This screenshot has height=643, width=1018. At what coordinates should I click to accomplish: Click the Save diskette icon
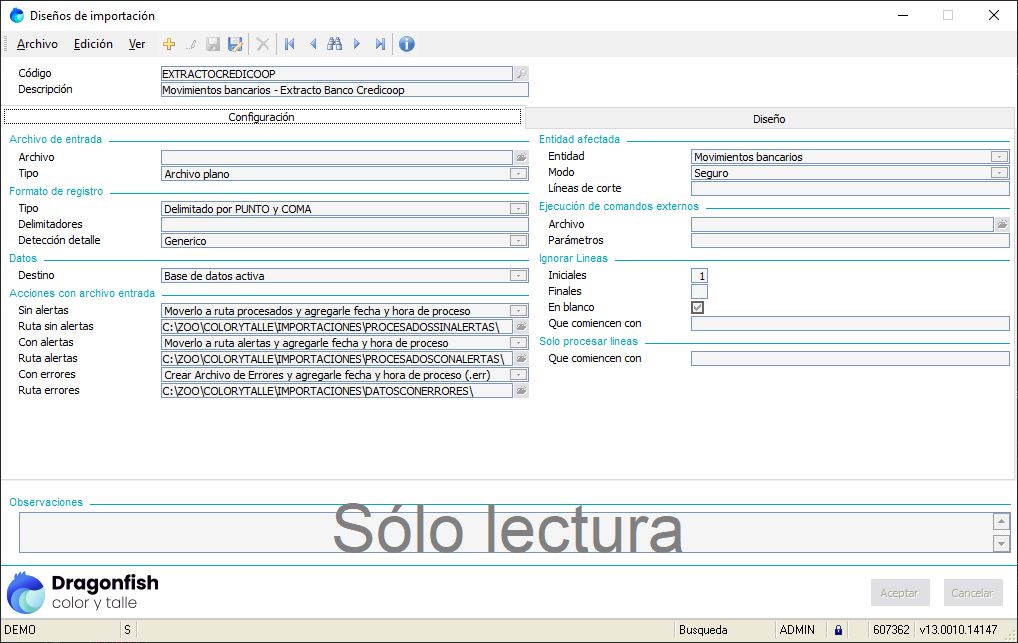coord(213,44)
